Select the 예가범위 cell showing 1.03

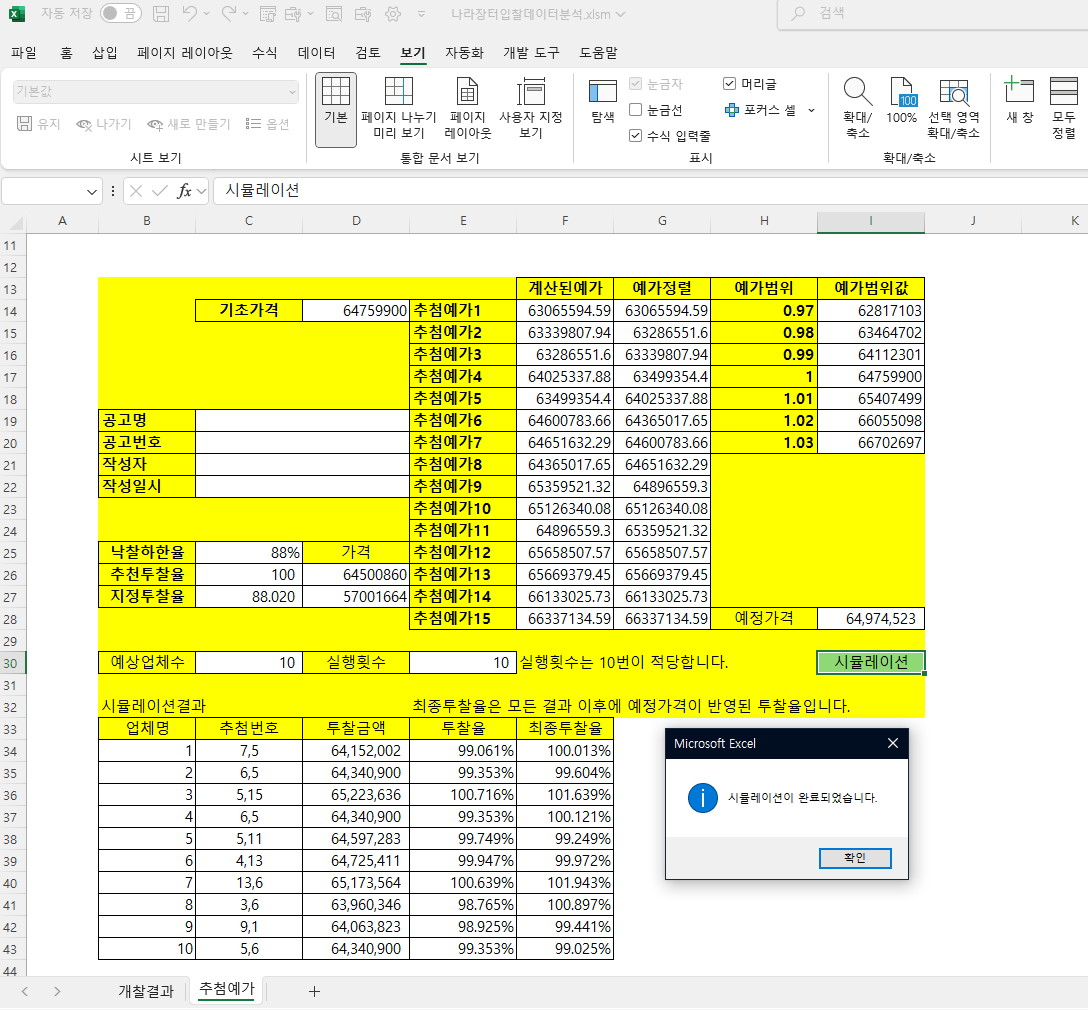pyautogui.click(x=764, y=443)
